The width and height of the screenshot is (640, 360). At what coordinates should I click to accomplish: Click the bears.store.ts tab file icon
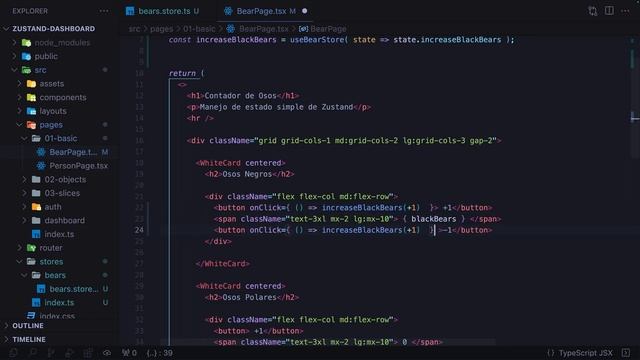click(x=130, y=11)
